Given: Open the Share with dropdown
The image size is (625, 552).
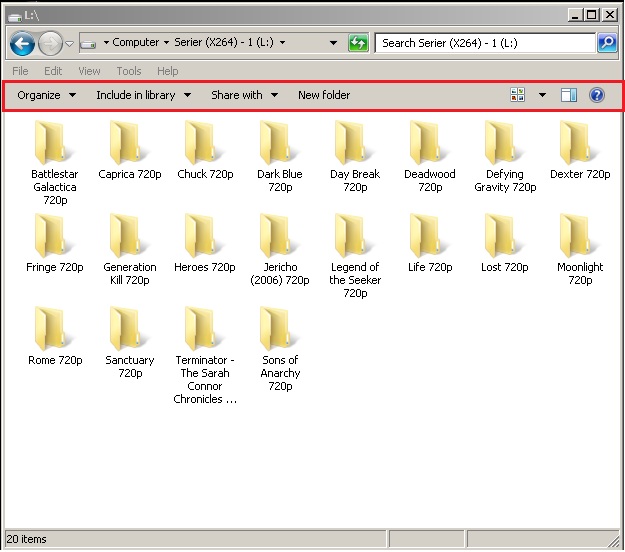Looking at the screenshot, I should (244, 95).
